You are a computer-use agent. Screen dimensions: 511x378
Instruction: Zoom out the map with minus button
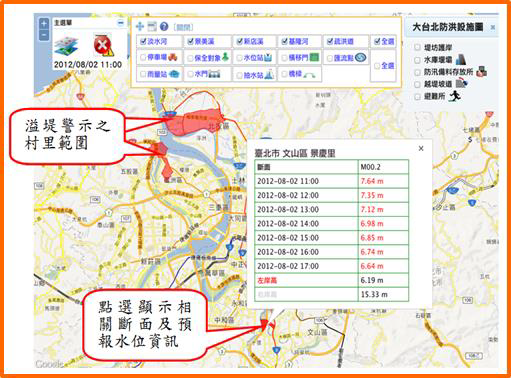pyautogui.click(x=44, y=35)
